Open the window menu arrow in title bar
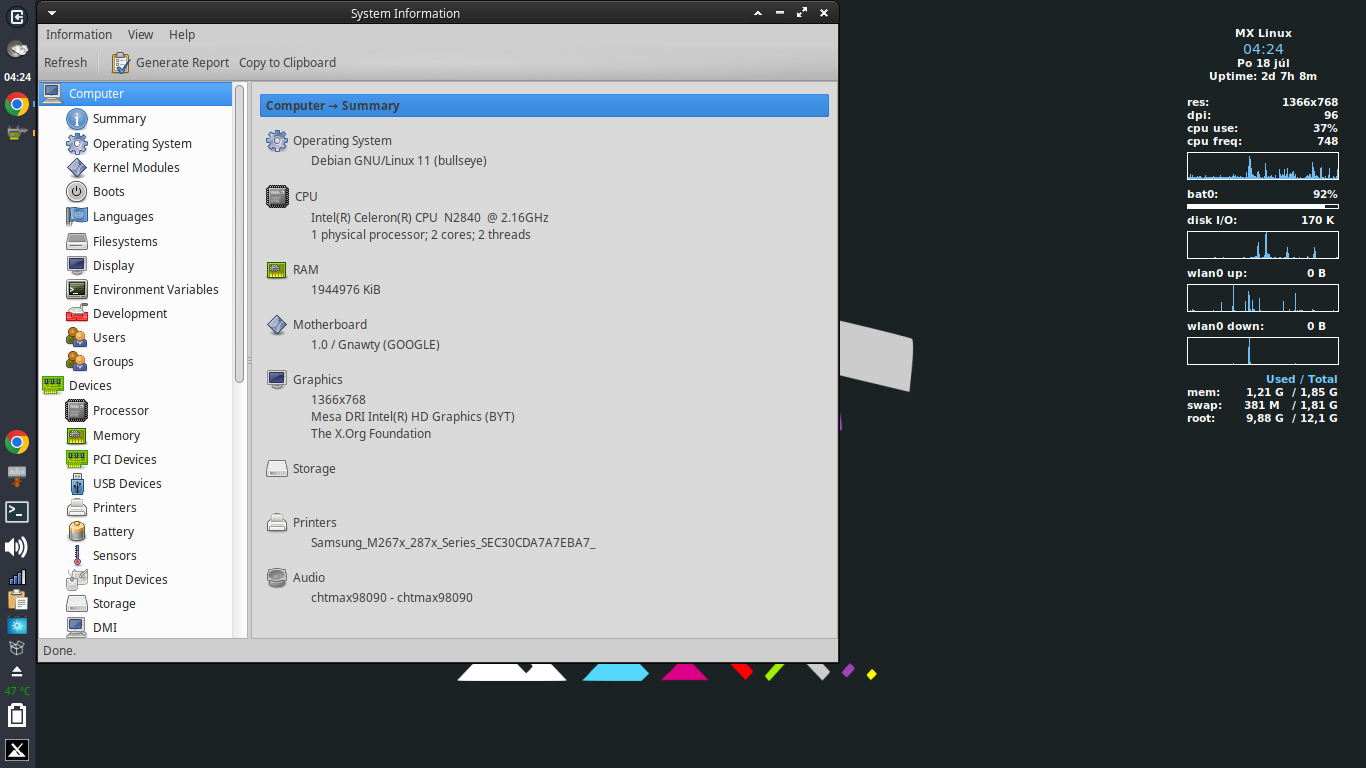Viewport: 1366px width, 768px height. pos(52,13)
